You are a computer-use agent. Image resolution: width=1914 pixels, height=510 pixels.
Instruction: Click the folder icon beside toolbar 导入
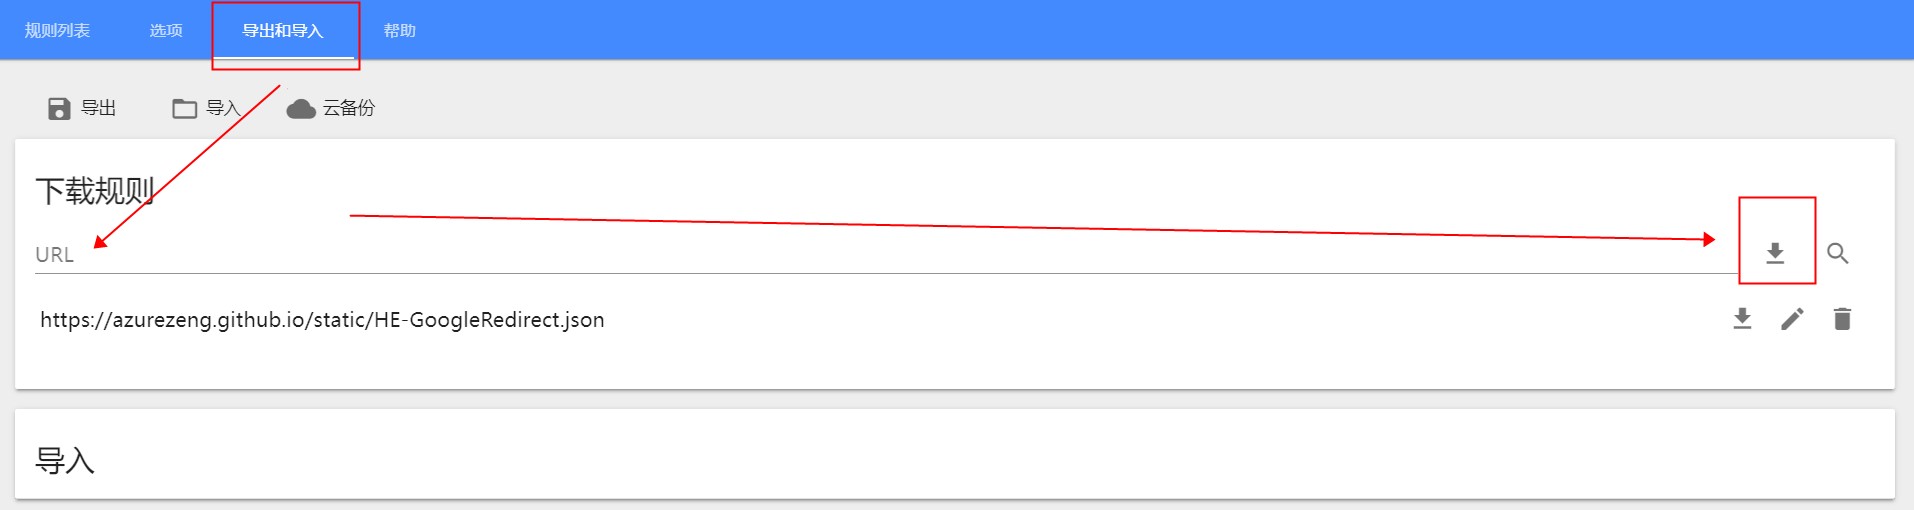(184, 108)
